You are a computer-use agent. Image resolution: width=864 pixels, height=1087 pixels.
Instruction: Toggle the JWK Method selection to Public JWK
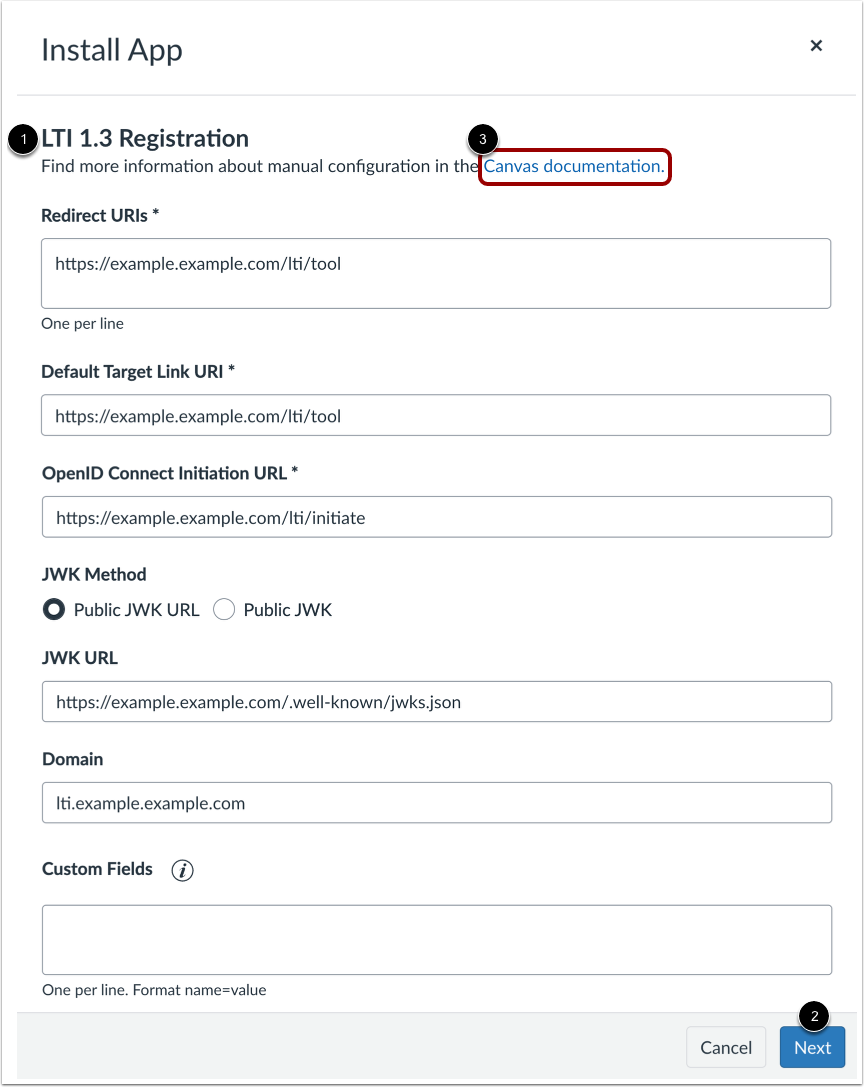[224, 609]
